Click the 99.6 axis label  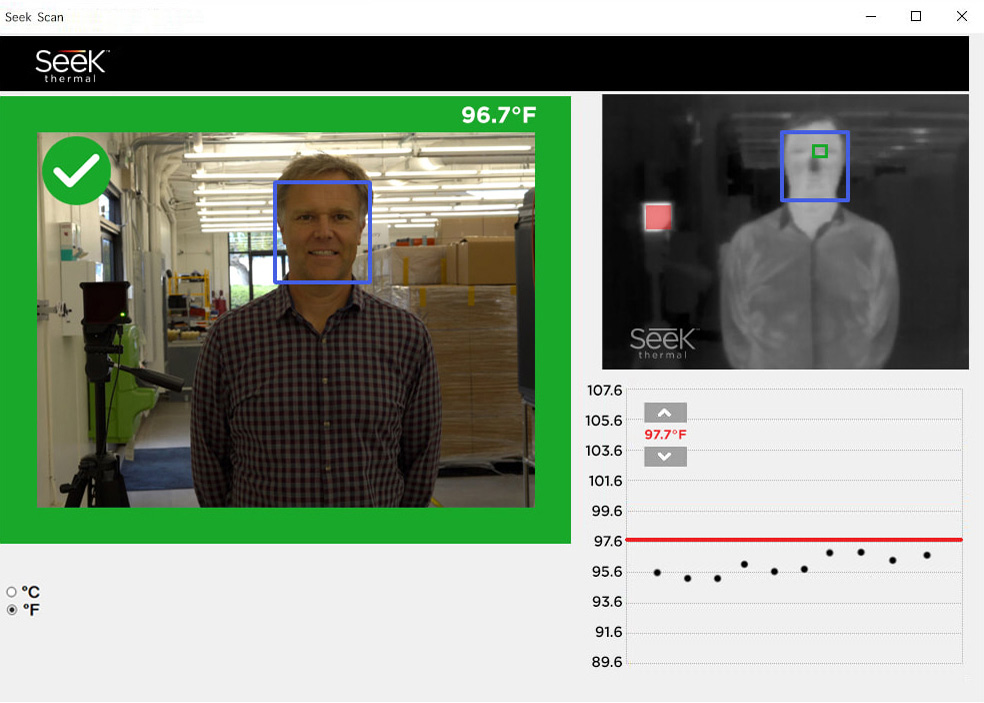(607, 511)
